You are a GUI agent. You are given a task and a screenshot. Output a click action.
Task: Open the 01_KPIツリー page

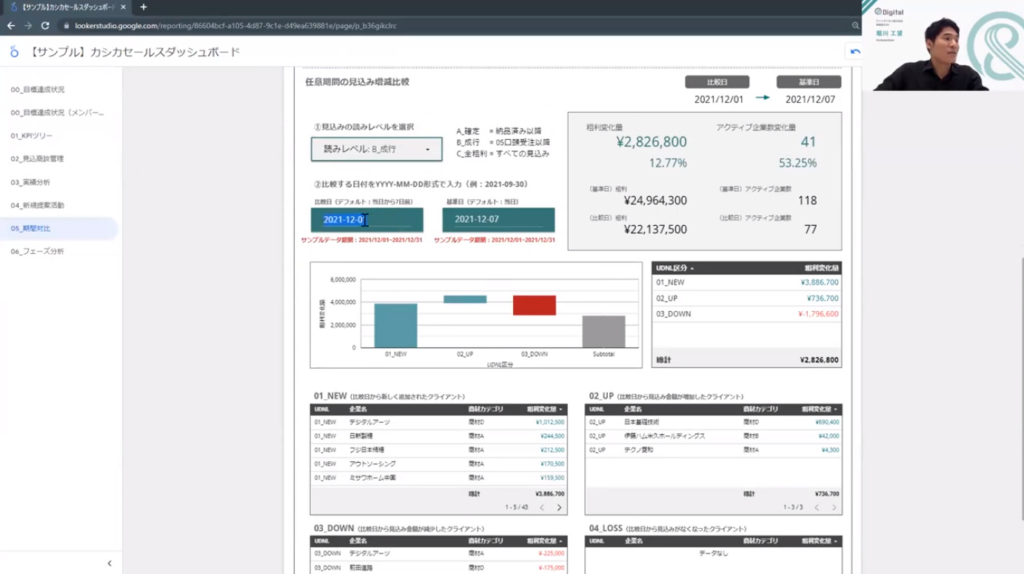click(x=31, y=135)
